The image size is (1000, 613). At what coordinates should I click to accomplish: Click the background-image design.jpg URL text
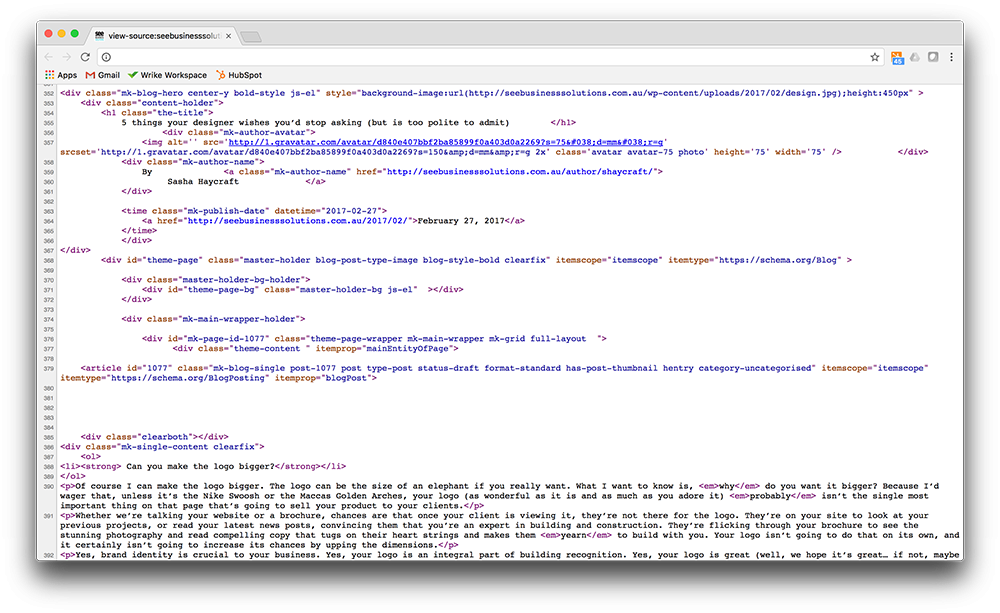652,93
